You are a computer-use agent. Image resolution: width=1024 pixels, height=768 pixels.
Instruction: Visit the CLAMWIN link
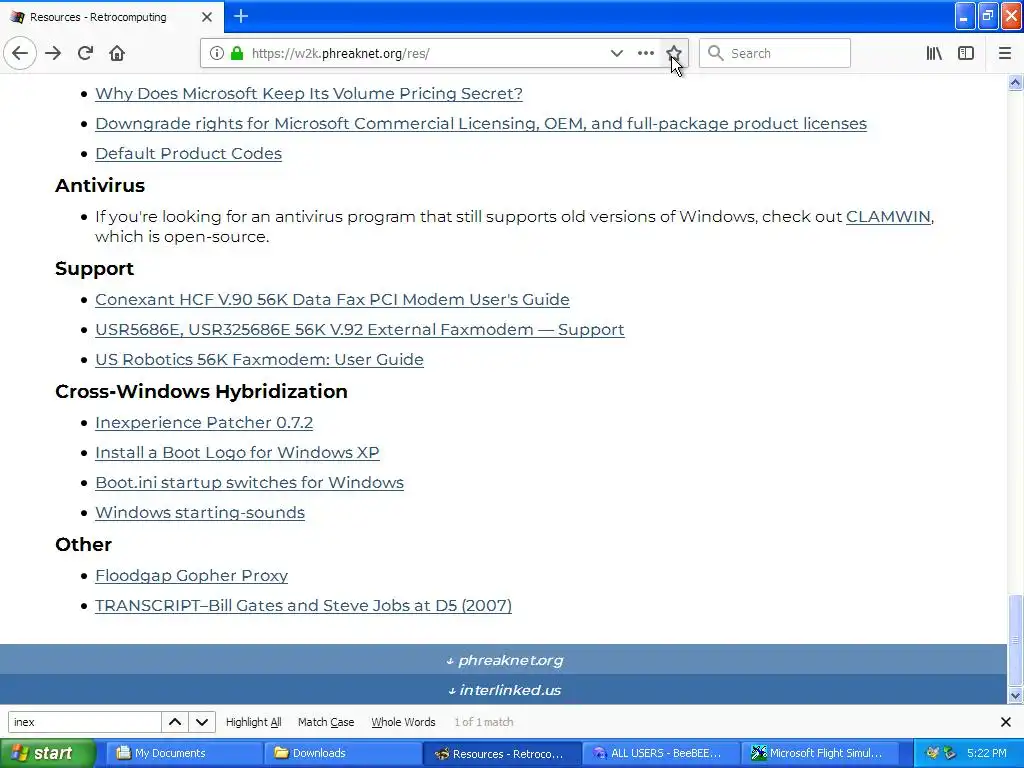point(888,216)
